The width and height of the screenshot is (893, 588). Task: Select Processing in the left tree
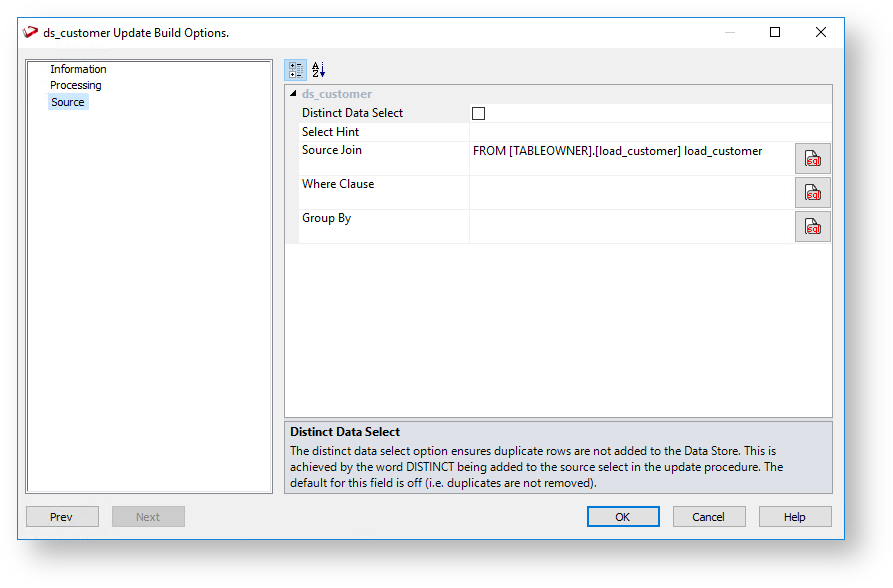point(76,85)
